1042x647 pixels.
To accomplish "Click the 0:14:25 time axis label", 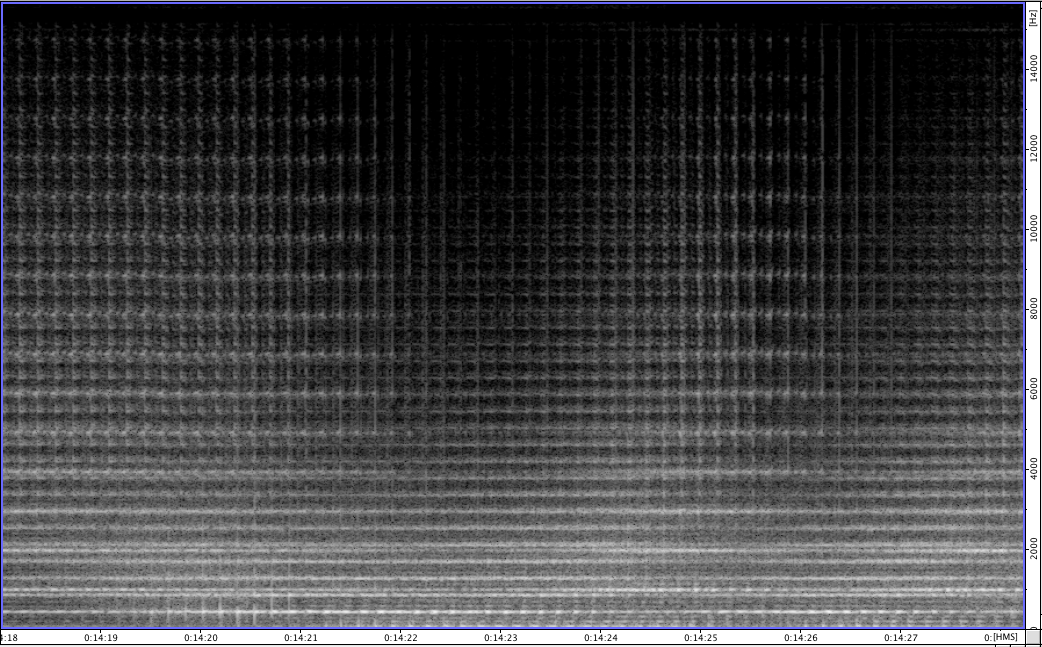I will [700, 638].
